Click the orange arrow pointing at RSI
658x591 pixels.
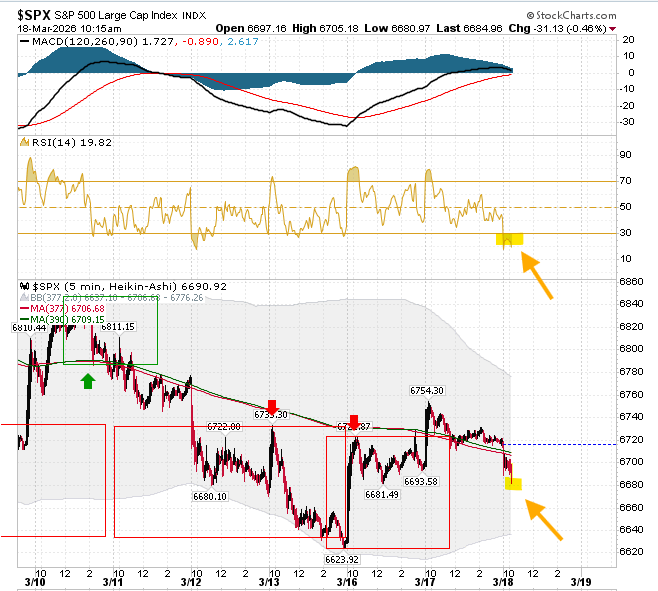pyautogui.click(x=537, y=275)
